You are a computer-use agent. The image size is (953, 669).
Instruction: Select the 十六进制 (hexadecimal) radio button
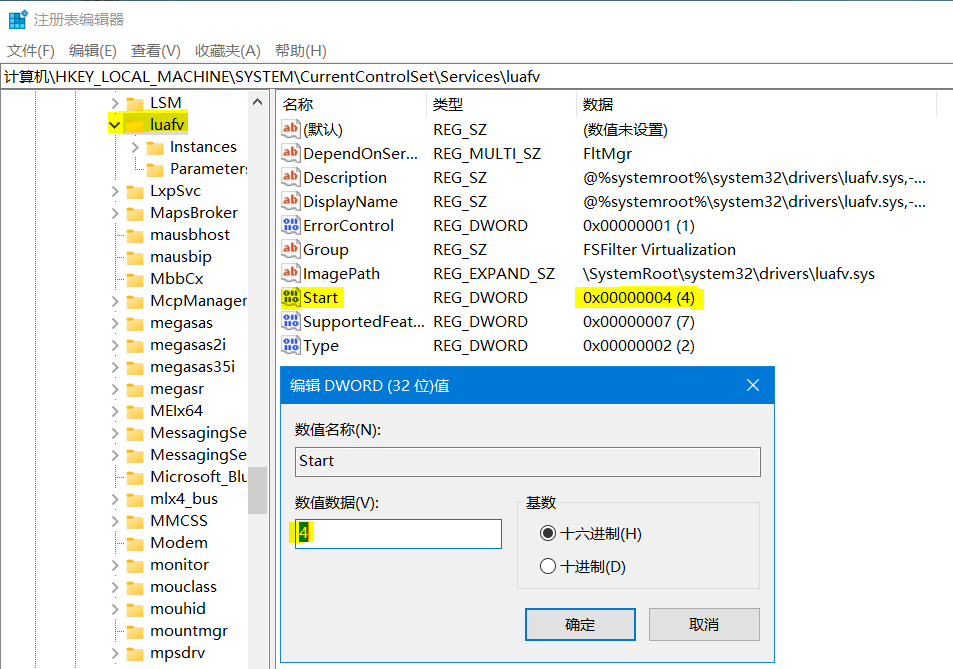pos(547,534)
